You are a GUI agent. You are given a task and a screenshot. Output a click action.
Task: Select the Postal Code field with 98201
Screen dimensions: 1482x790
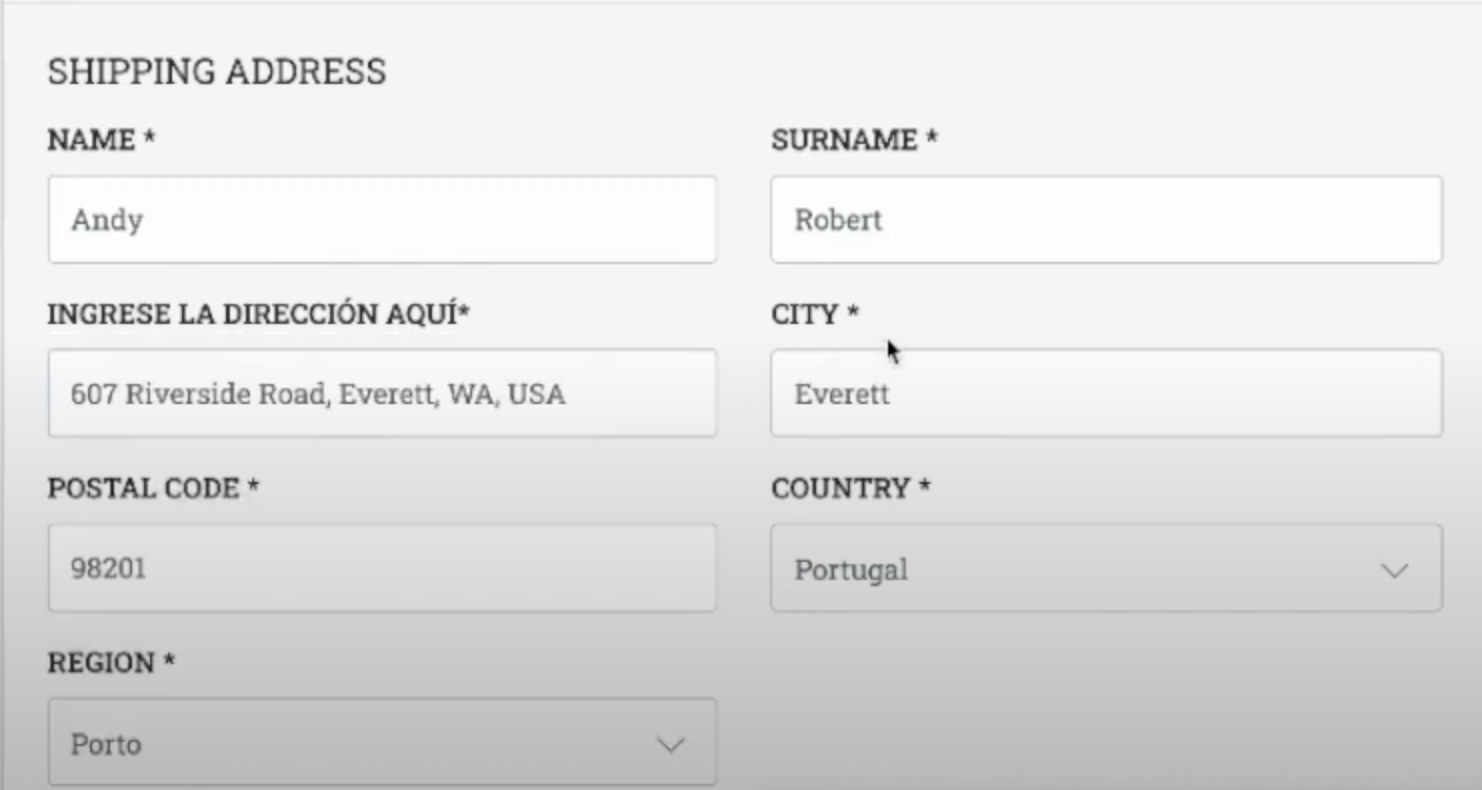(382, 568)
